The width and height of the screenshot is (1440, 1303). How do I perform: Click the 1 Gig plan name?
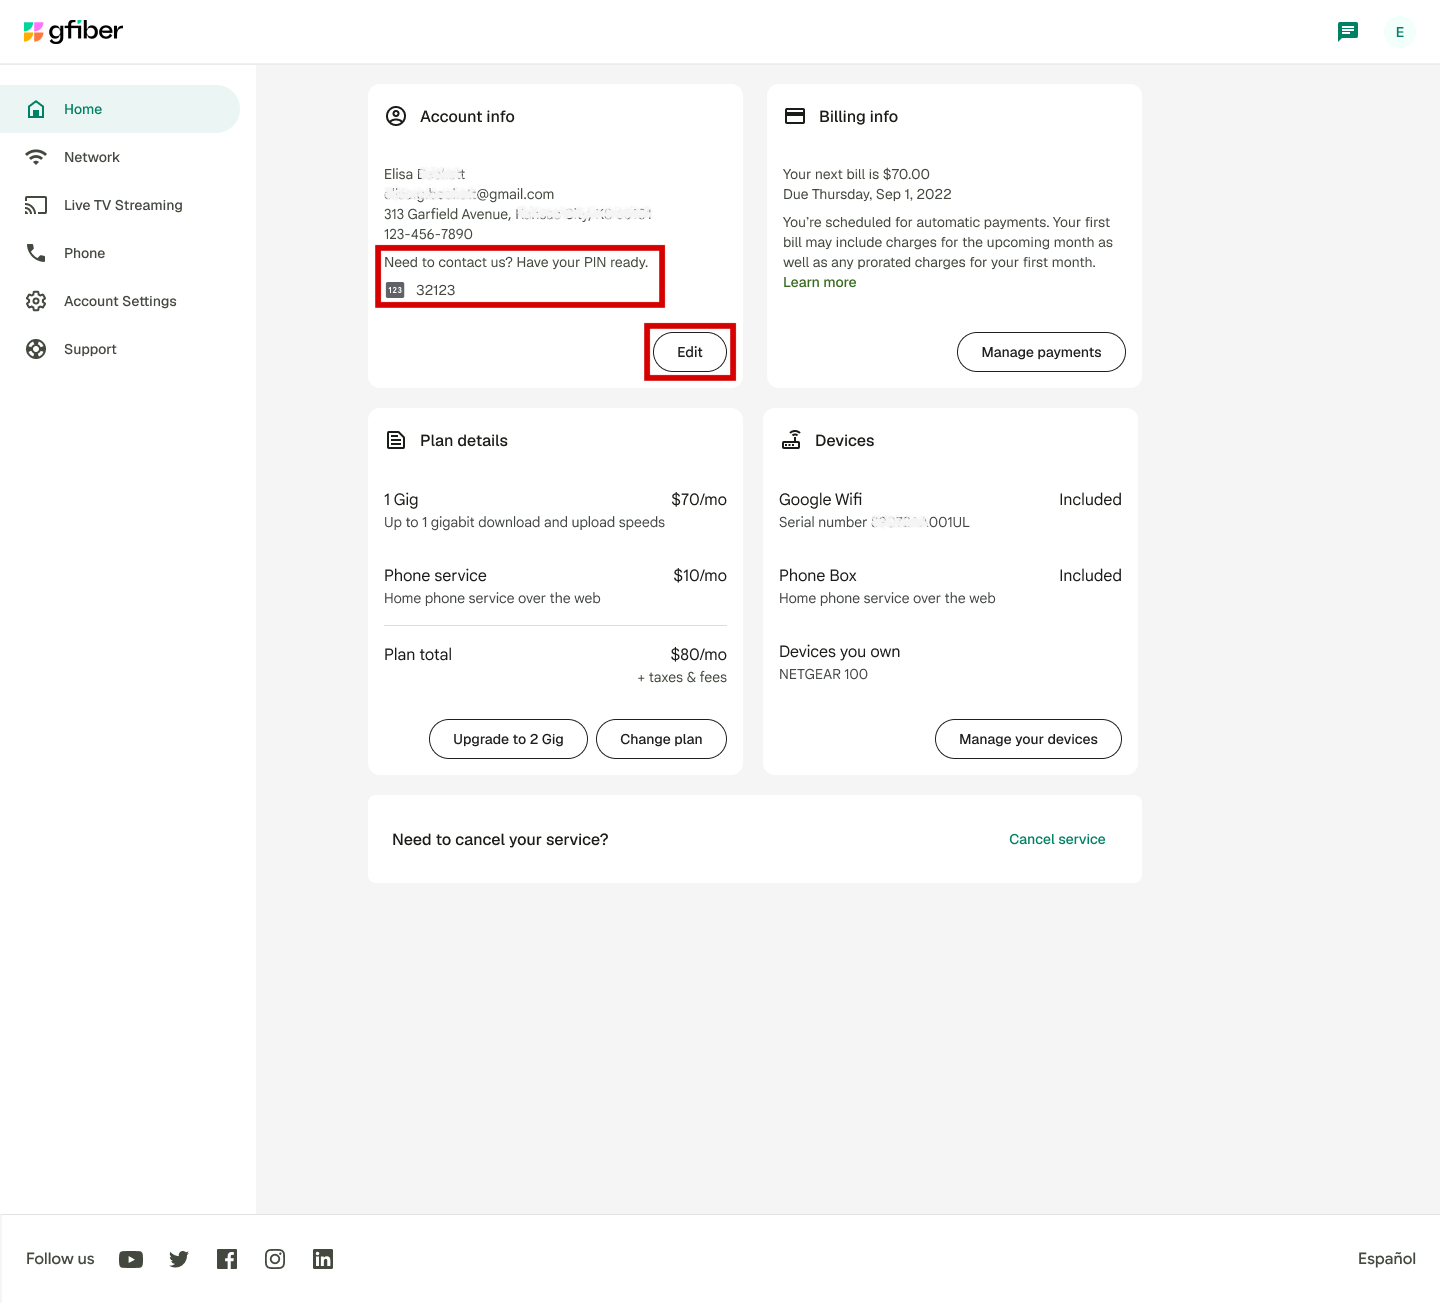click(401, 499)
